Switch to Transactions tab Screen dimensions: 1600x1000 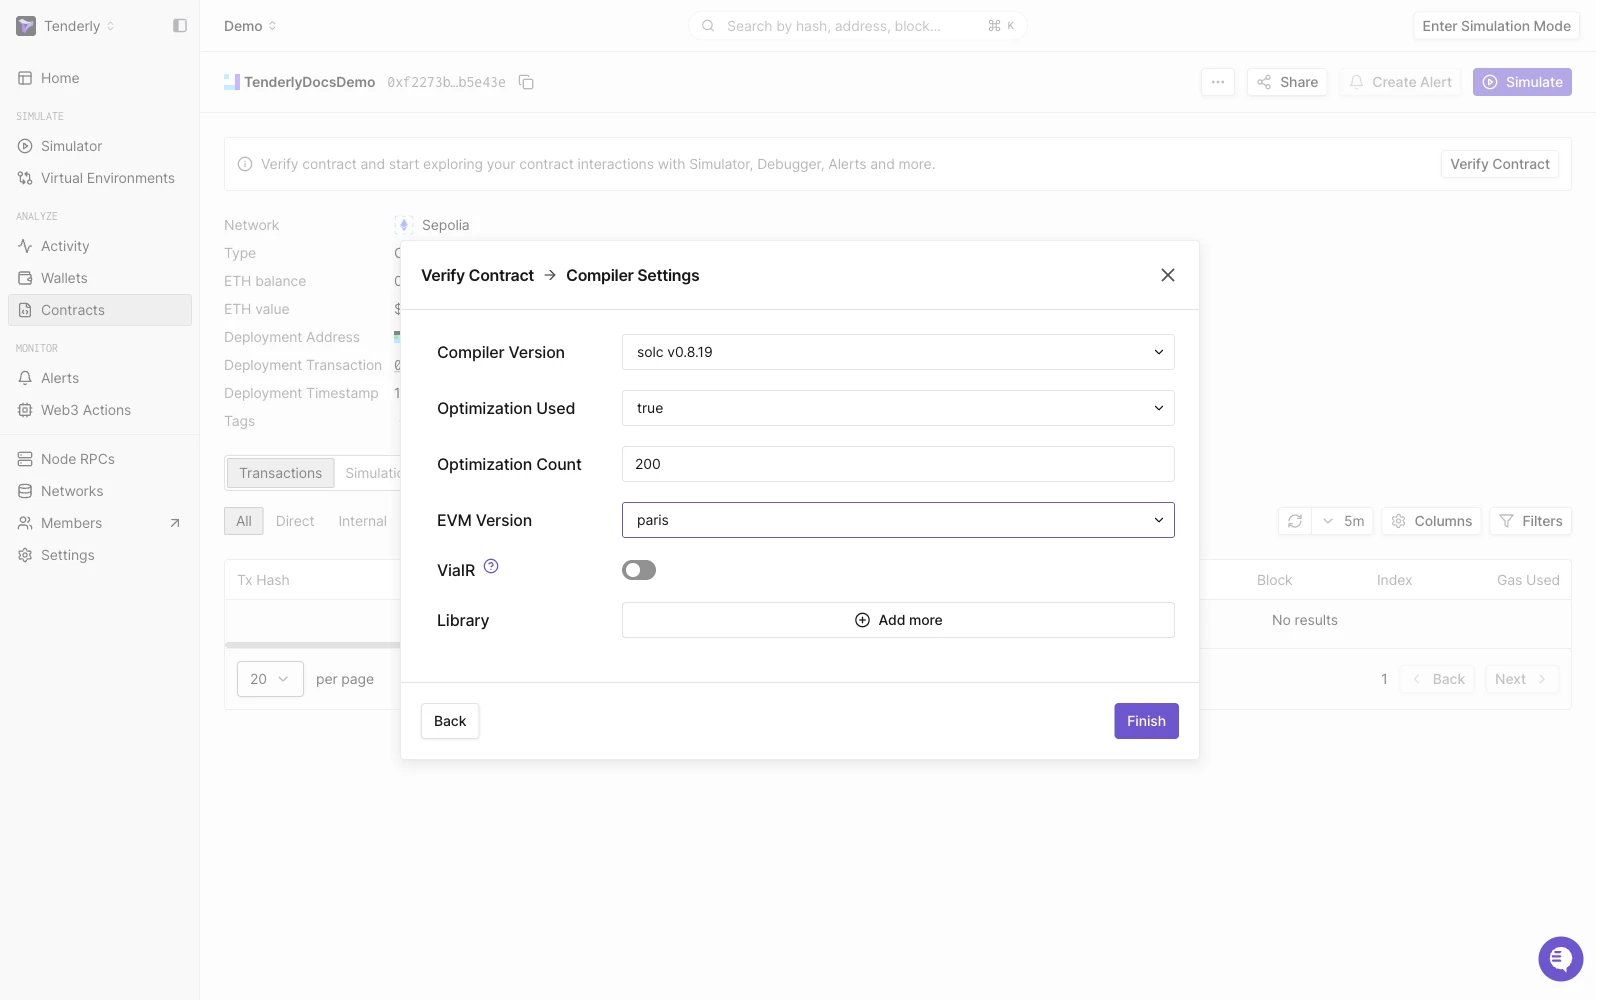click(x=280, y=473)
